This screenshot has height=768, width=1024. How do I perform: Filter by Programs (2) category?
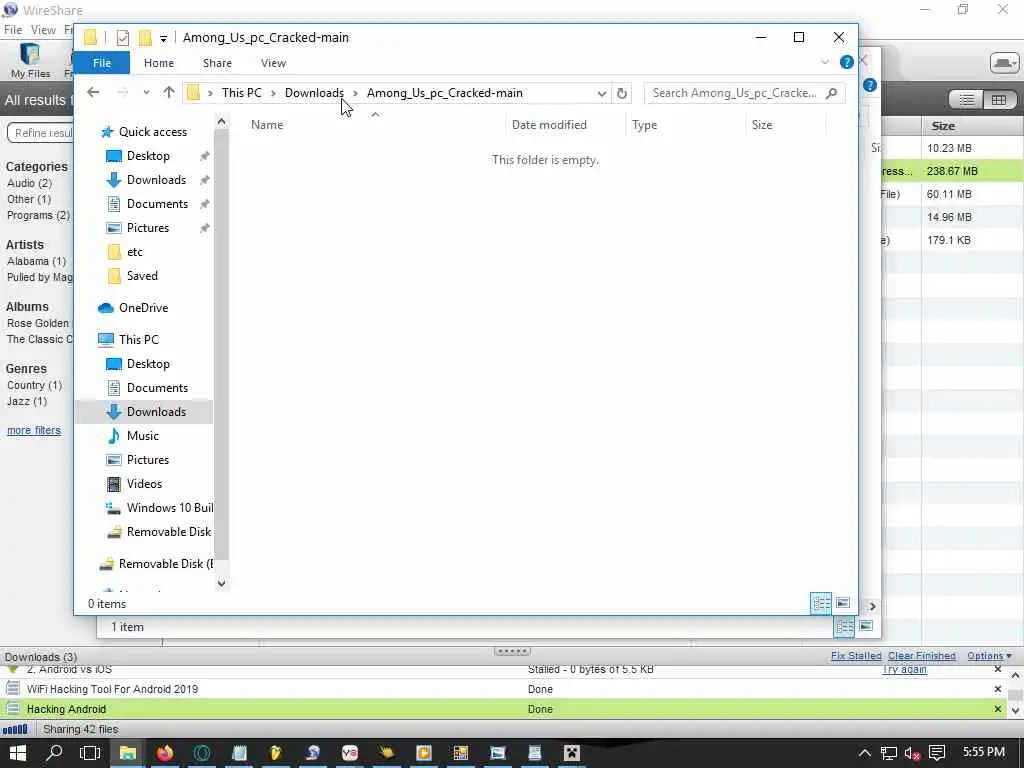point(39,216)
